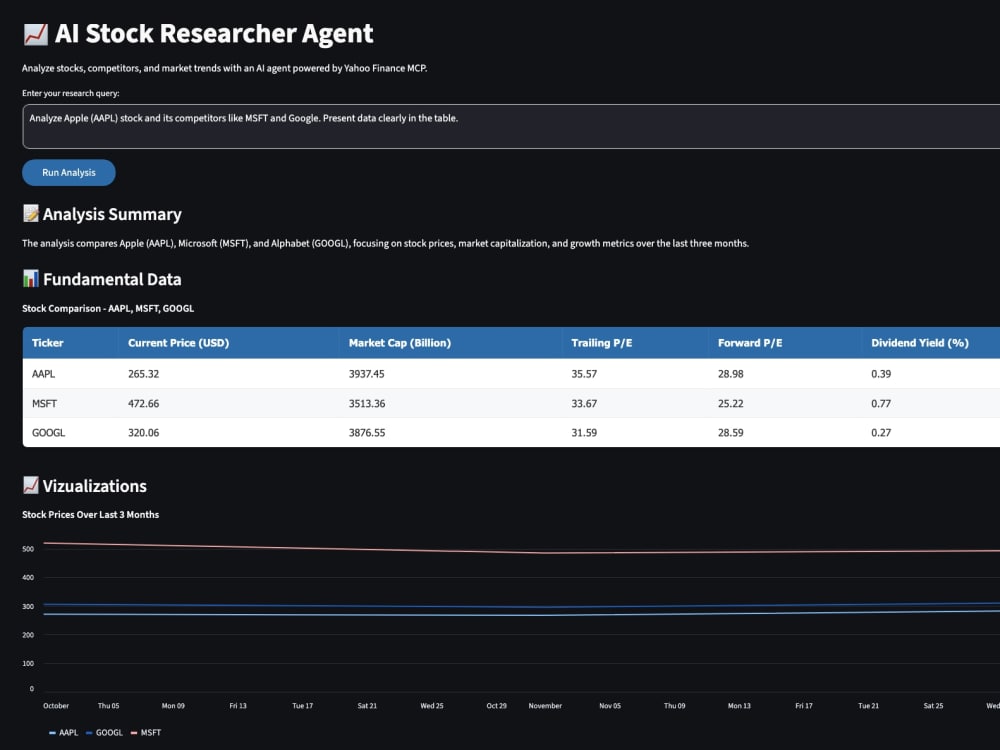Click GOOGL price value 320.06
This screenshot has height=750, width=1000.
tap(143, 432)
